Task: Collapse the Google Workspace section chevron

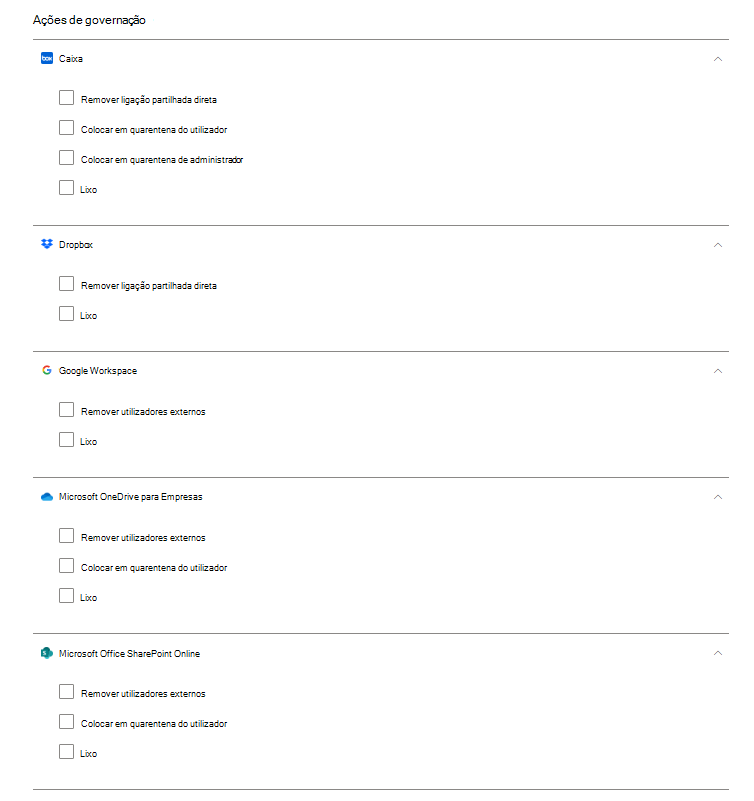Action: 718,371
